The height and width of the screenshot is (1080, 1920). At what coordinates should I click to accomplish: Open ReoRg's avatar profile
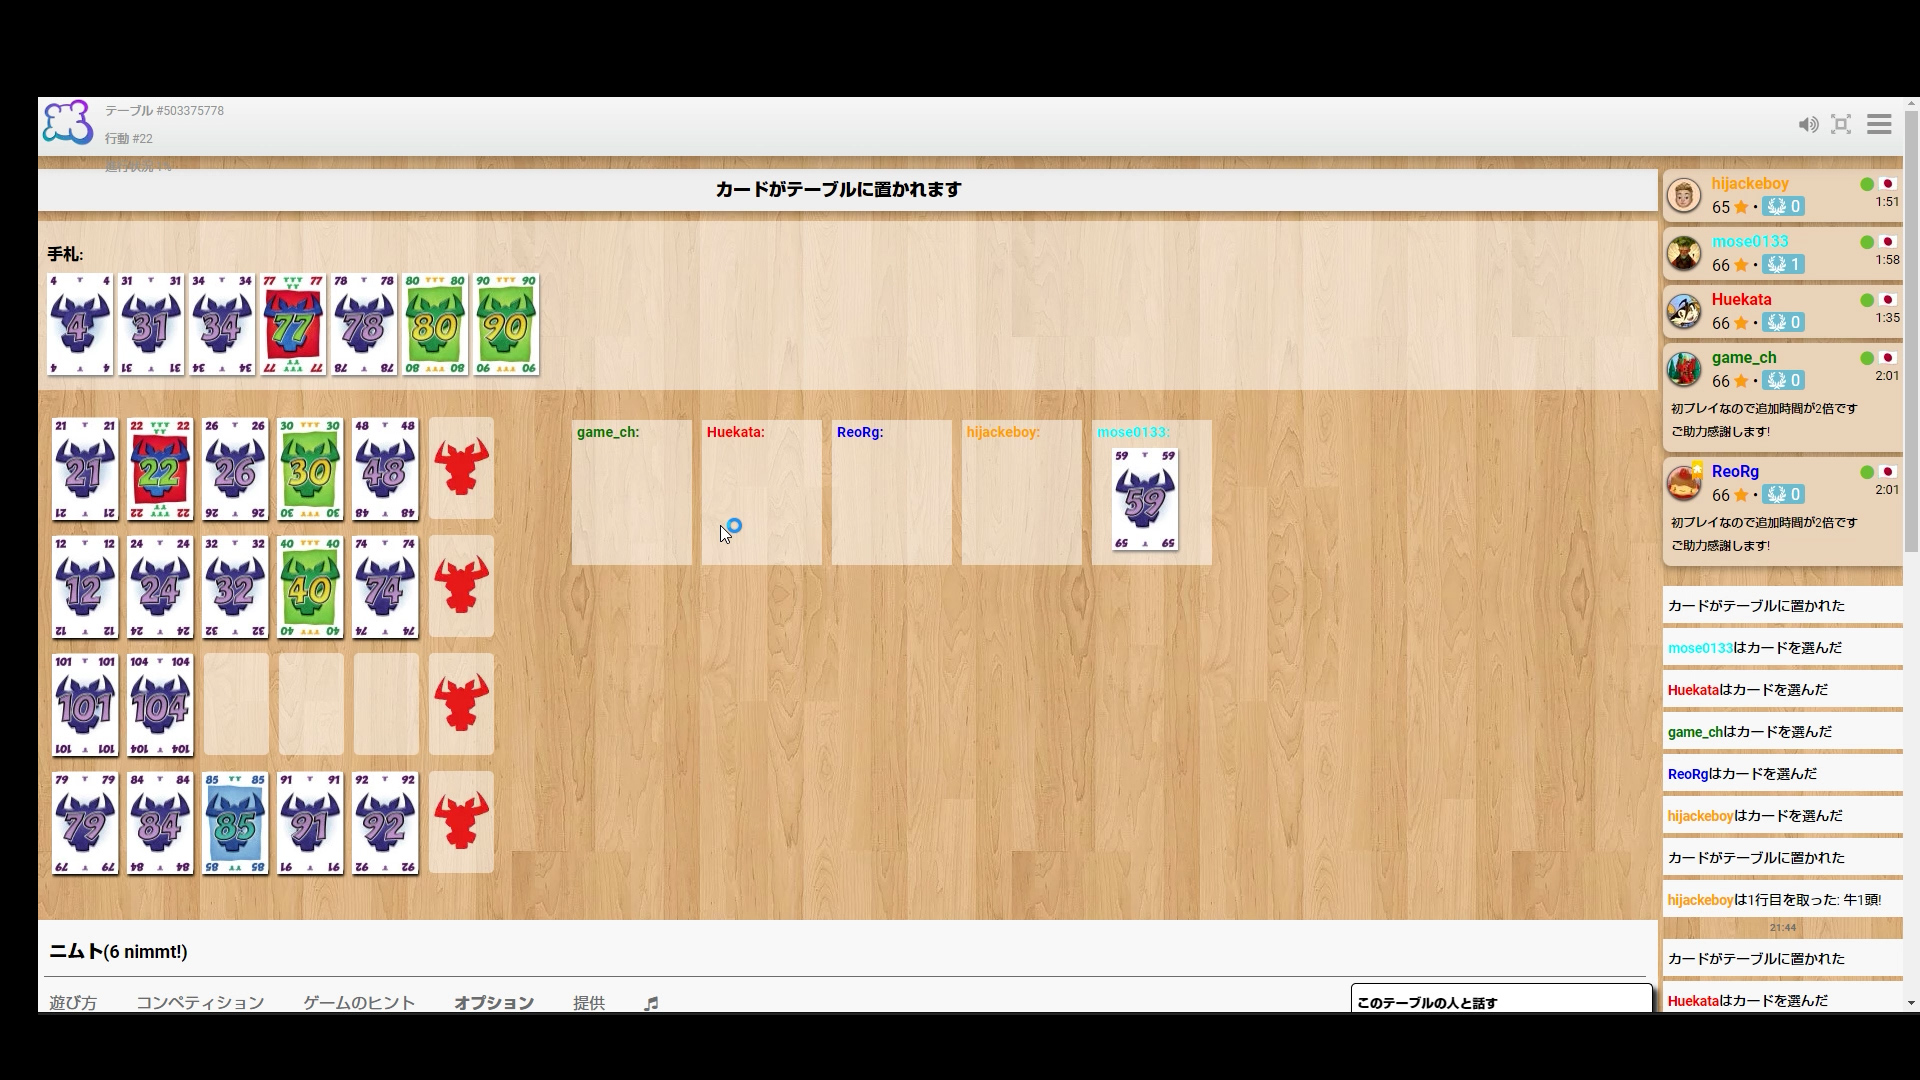(x=1684, y=483)
